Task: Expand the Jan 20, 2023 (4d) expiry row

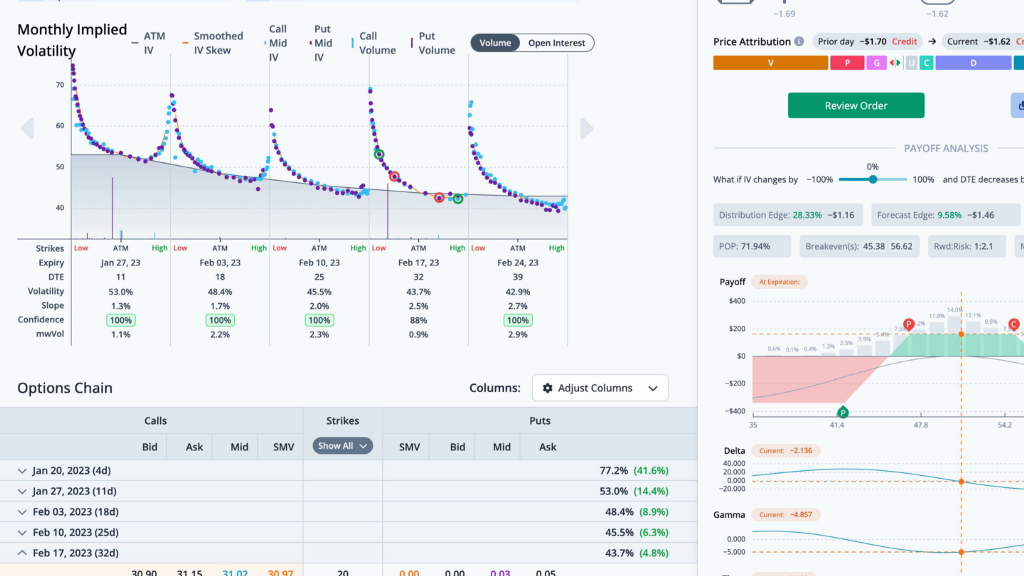Action: point(24,470)
